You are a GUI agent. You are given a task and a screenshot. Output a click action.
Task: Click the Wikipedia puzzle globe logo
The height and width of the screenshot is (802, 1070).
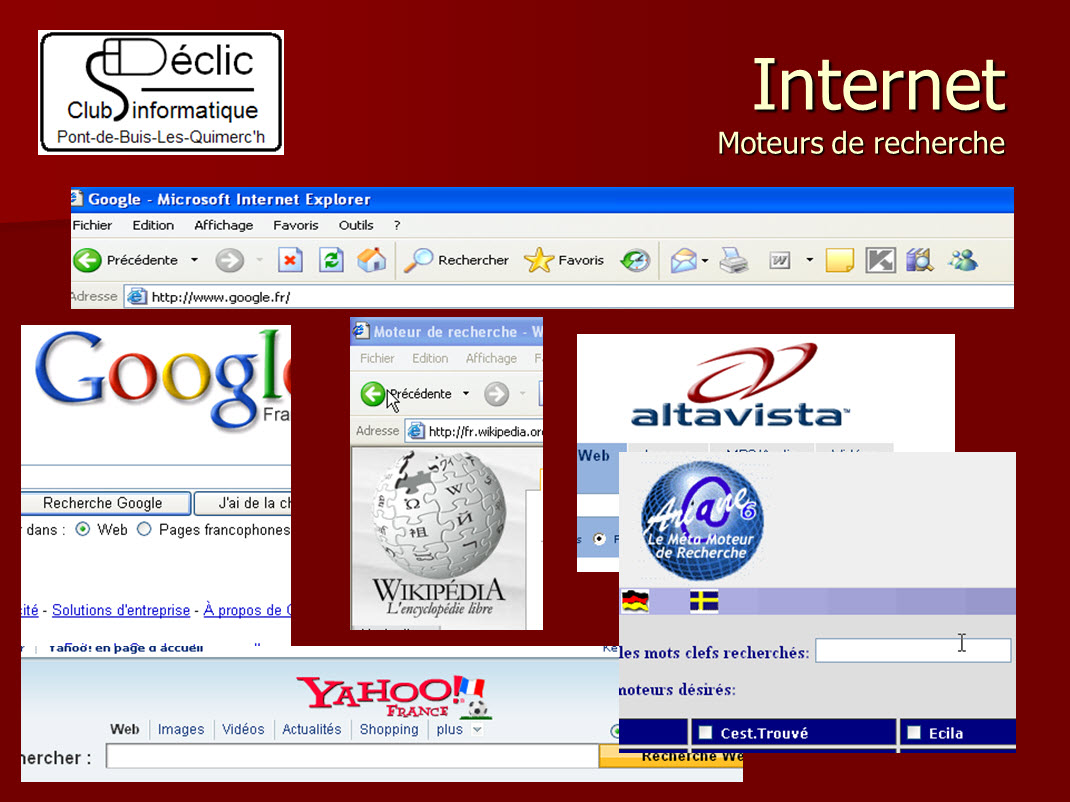click(439, 515)
